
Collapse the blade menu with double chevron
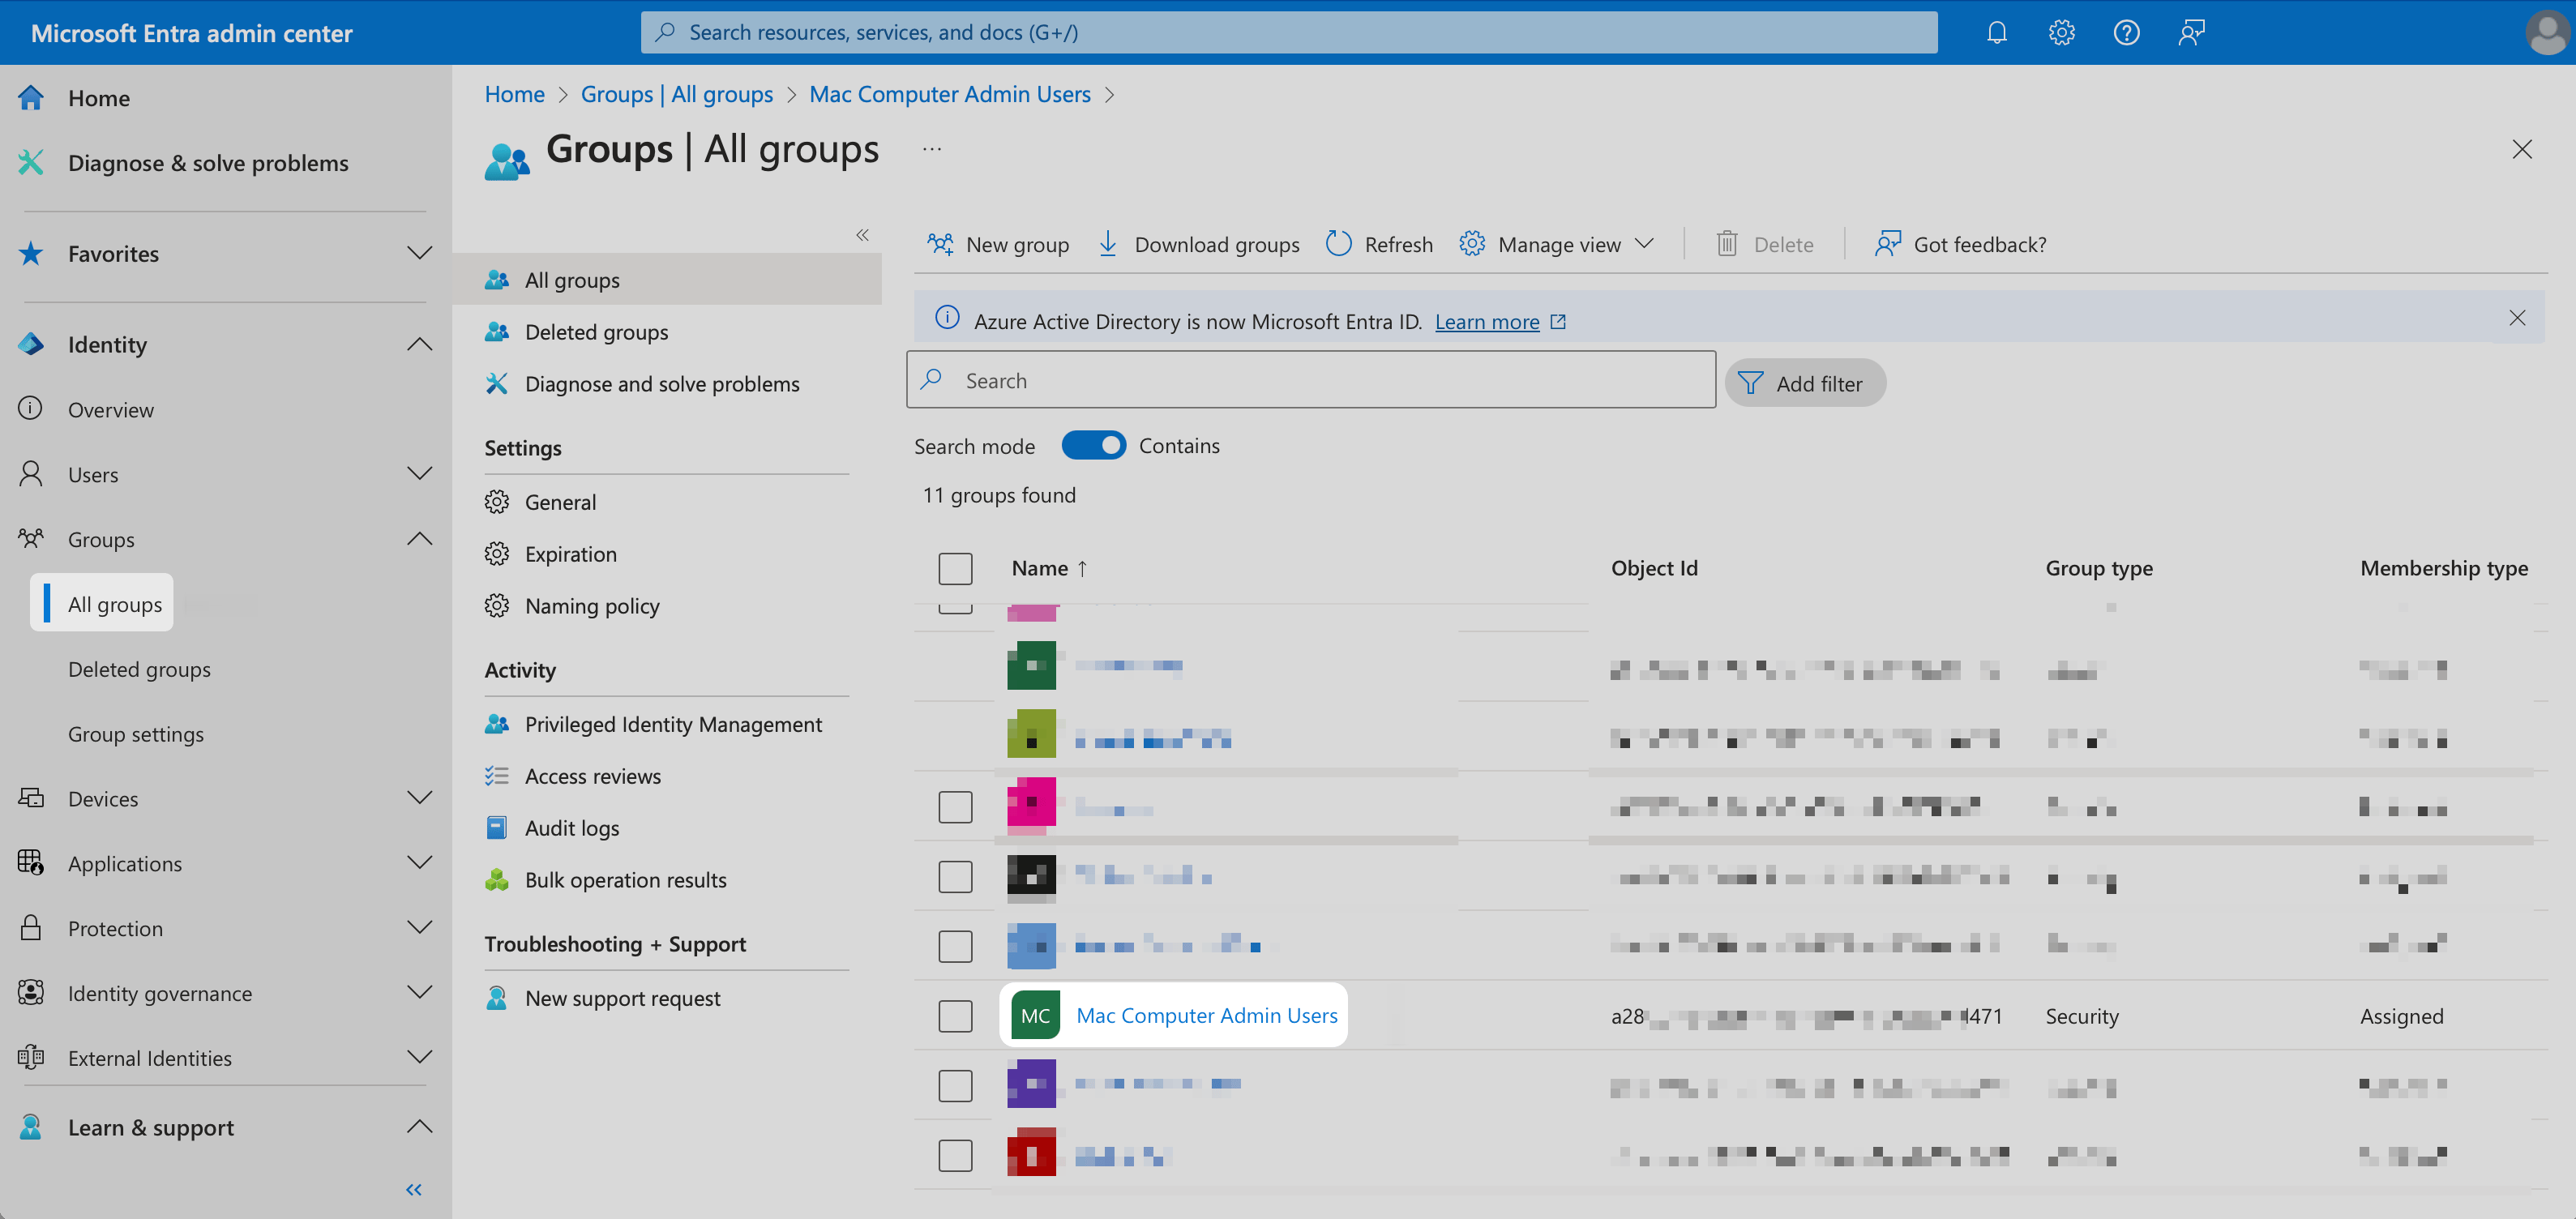coord(862,234)
